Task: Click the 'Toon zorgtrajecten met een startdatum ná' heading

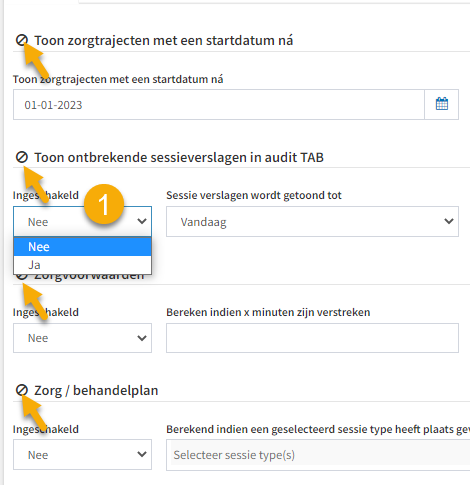Action: coord(164,40)
